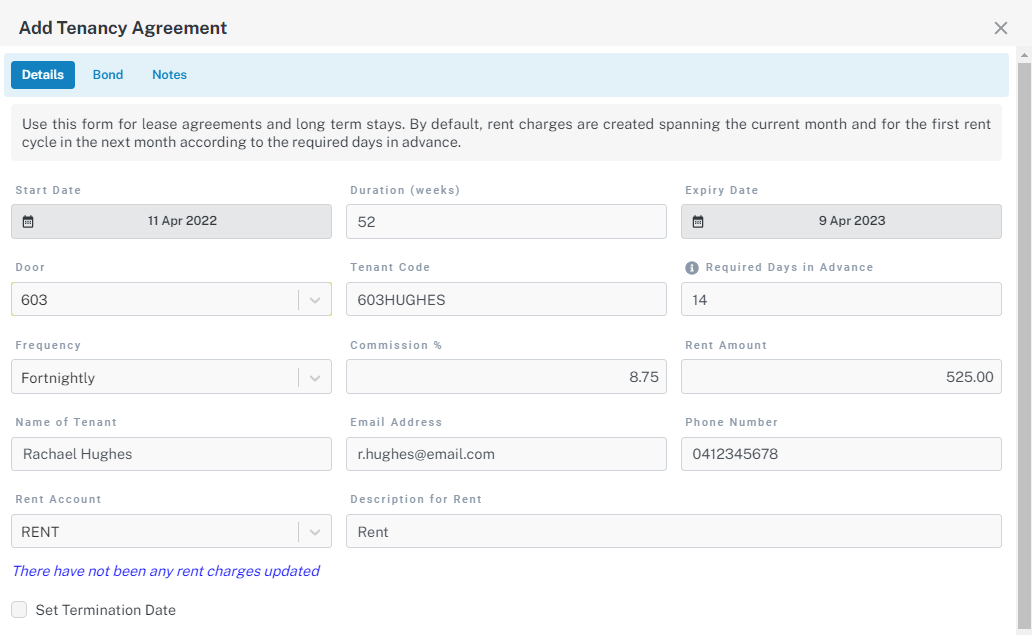Open the Notes tab
The width and height of the screenshot is (1032, 635).
click(169, 75)
